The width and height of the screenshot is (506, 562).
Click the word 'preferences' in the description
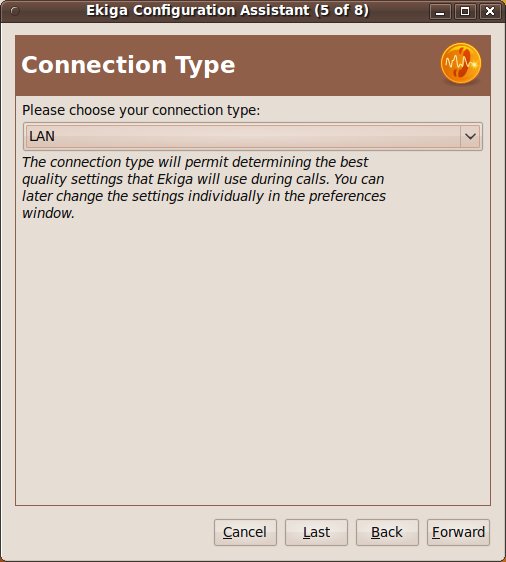coord(347,196)
